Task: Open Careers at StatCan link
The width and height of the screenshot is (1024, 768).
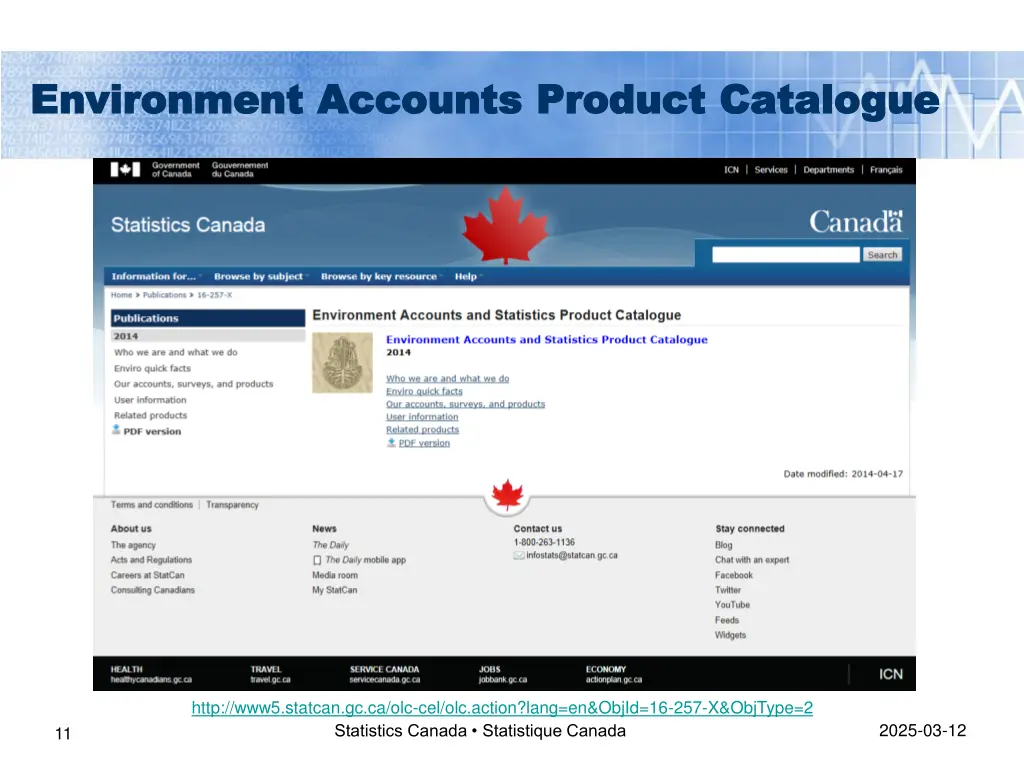Action: tap(148, 575)
